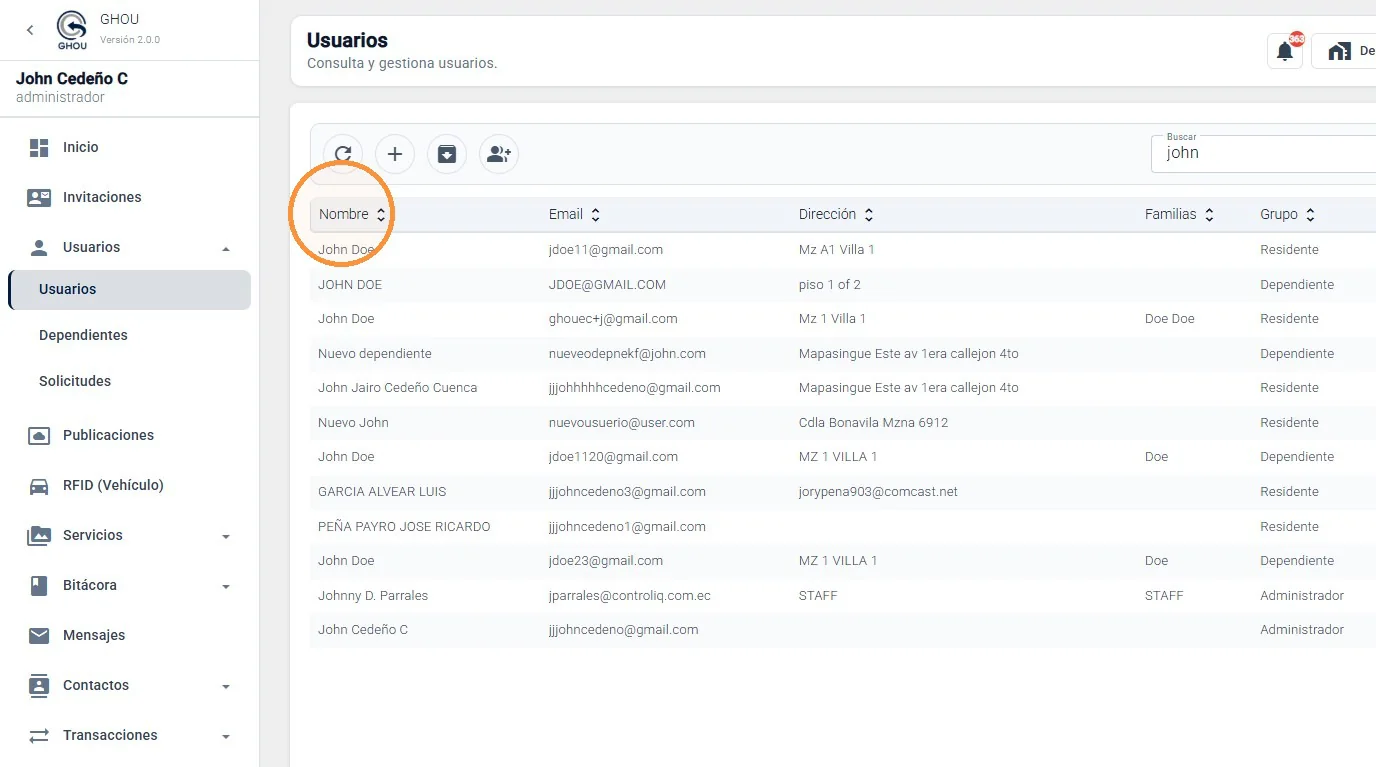Click Johnny D. Parrales name
The height and width of the screenshot is (767, 1376).
(x=373, y=596)
